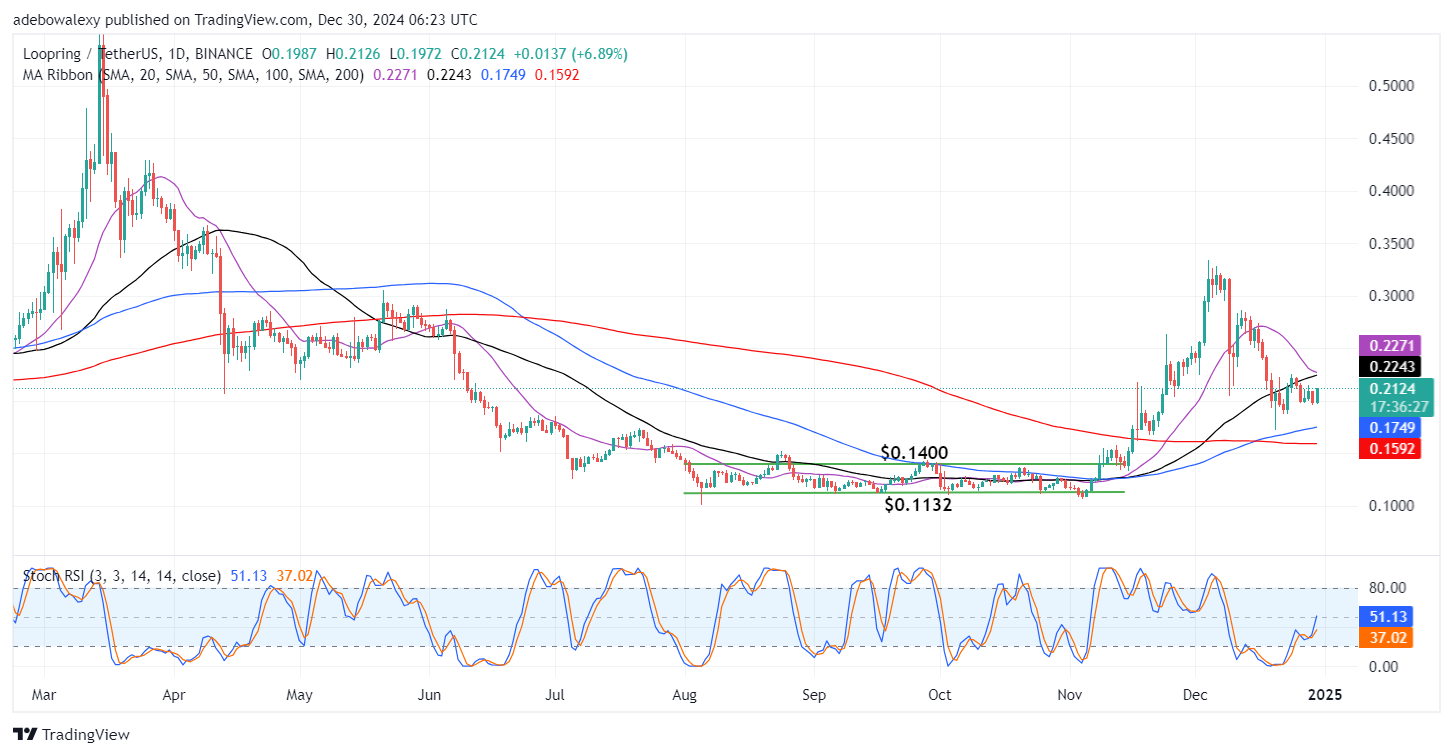
Task: Click the 0.1749 value in MA Ribbon legend
Action: (505, 74)
